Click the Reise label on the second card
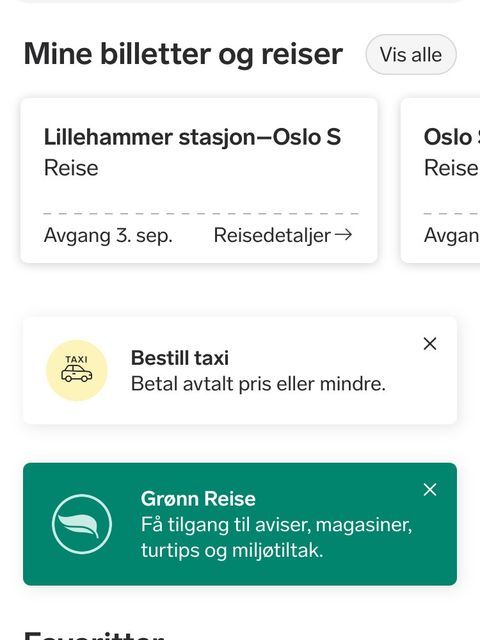The image size is (480, 640). point(451,168)
